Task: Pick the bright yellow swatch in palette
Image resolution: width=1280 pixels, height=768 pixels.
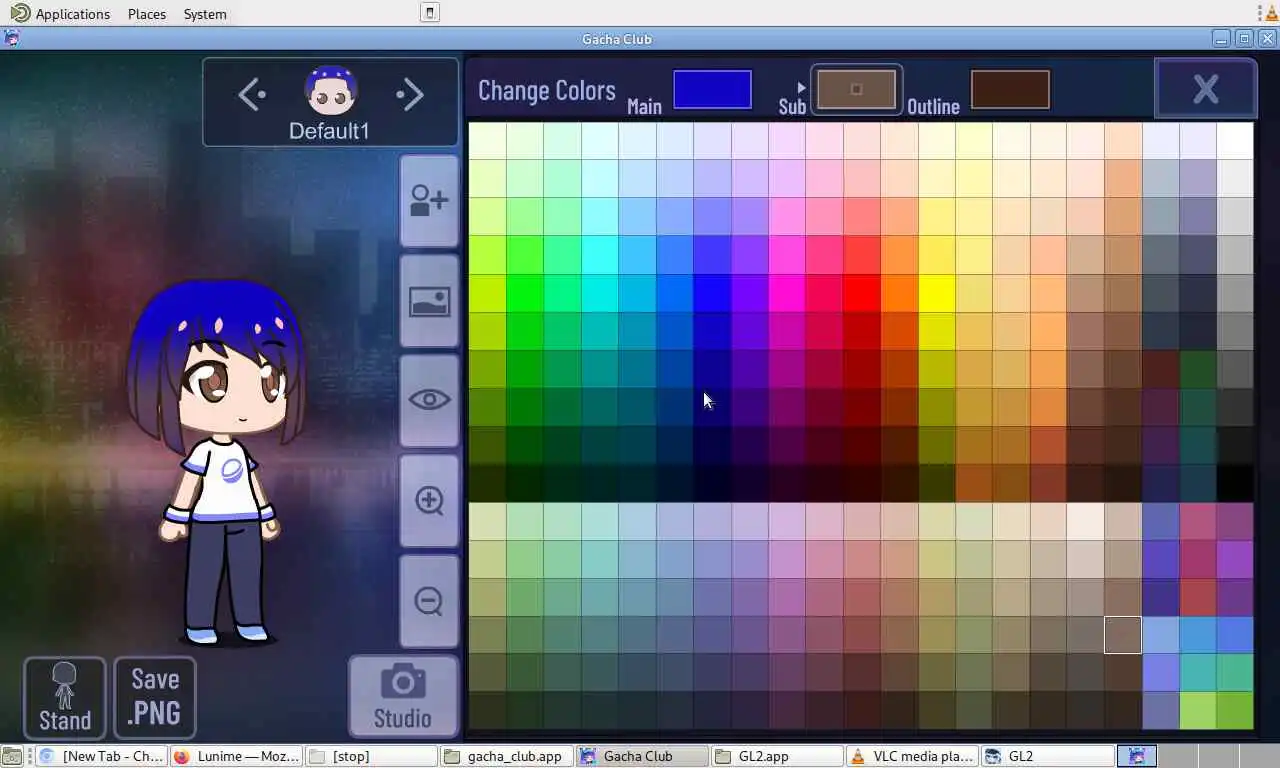Action: 937,293
